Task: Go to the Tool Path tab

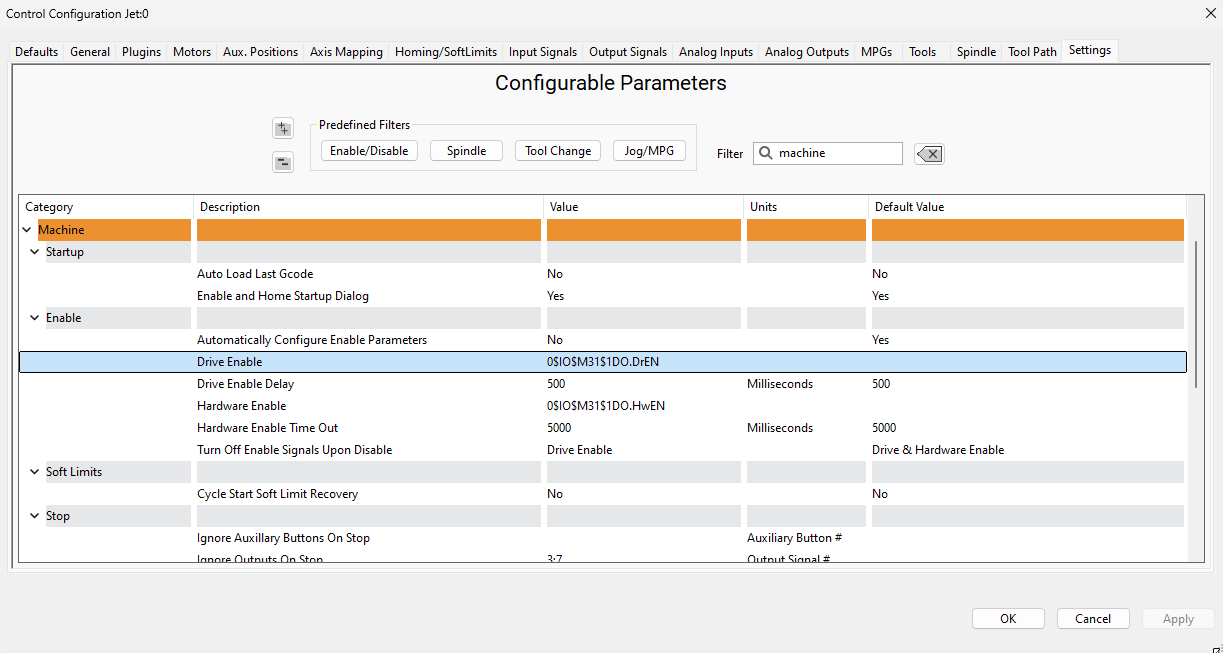Action: tap(1032, 52)
